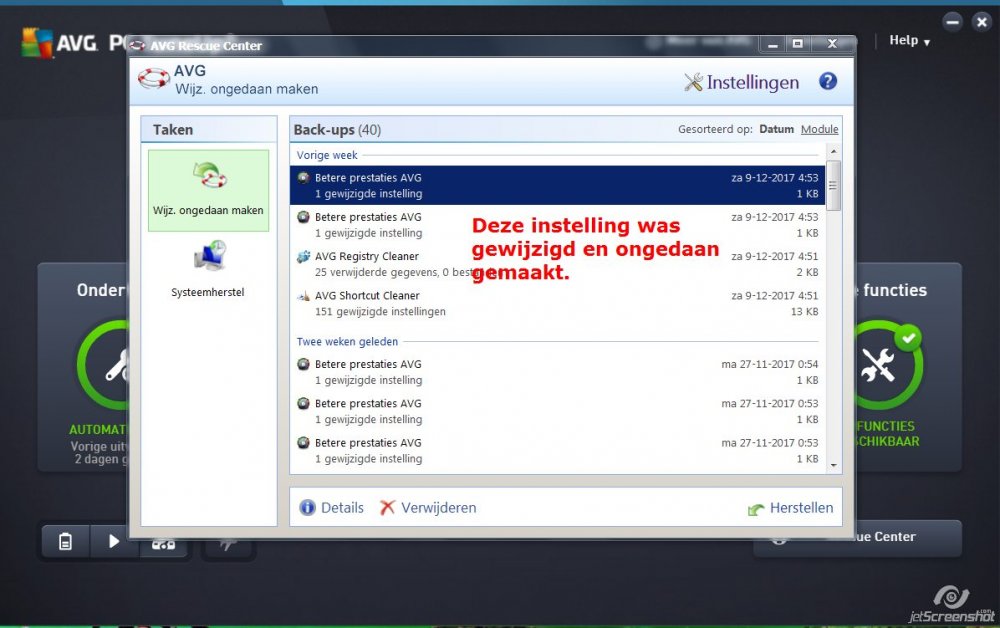Click the play icon in AVG main window
Screen dimensions: 1000x628
(114, 541)
